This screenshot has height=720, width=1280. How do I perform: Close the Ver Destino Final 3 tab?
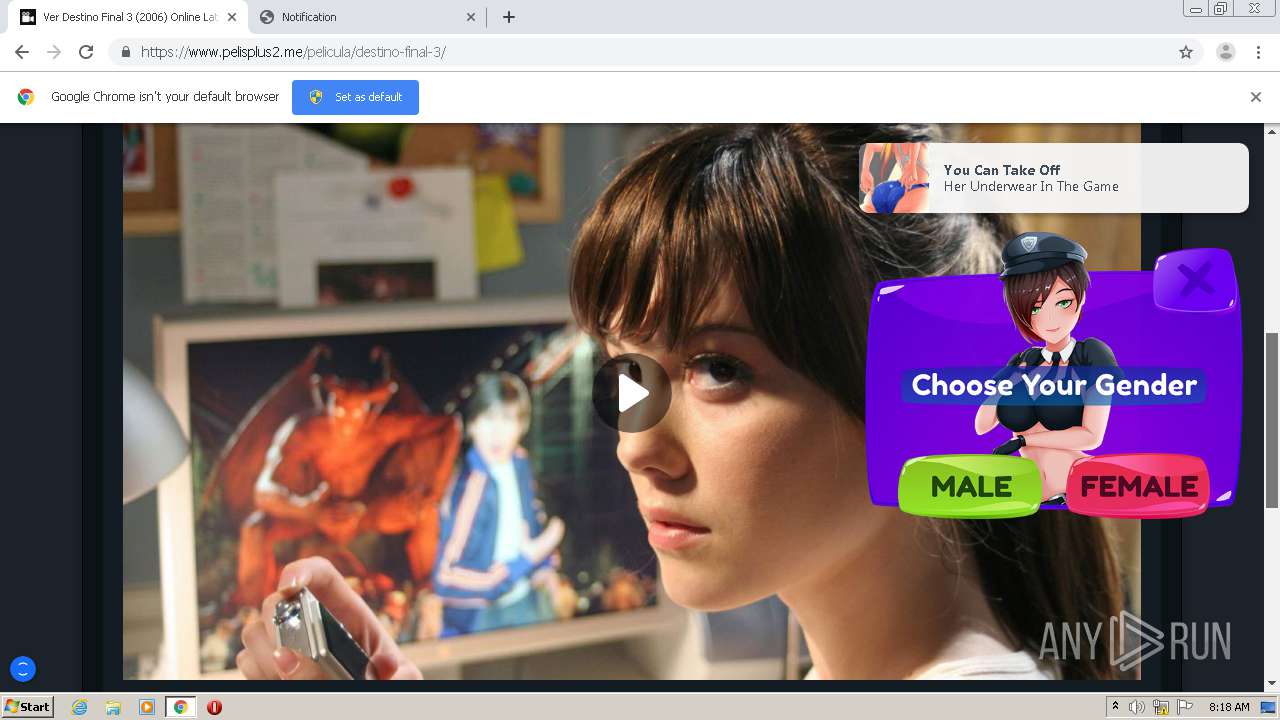pyautogui.click(x=232, y=17)
